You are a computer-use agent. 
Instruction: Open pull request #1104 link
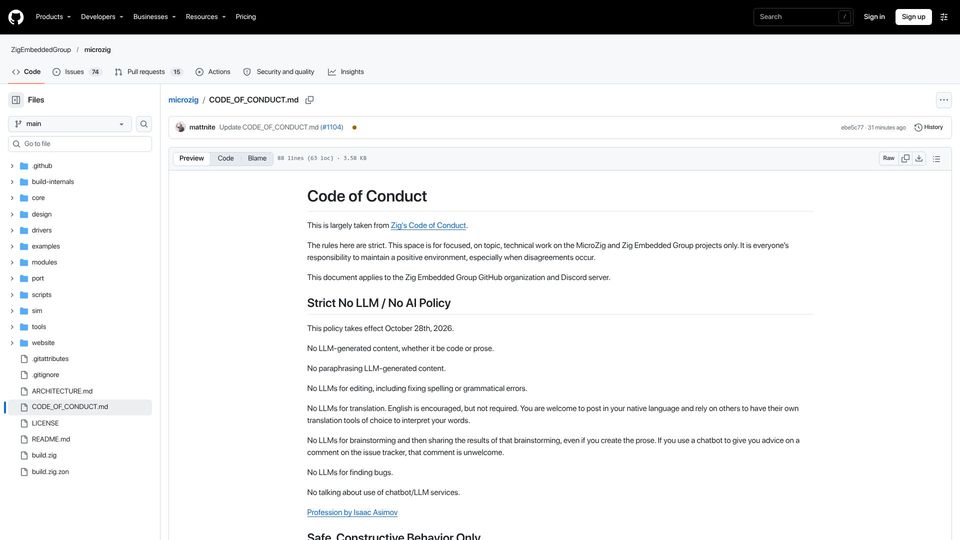pos(331,127)
